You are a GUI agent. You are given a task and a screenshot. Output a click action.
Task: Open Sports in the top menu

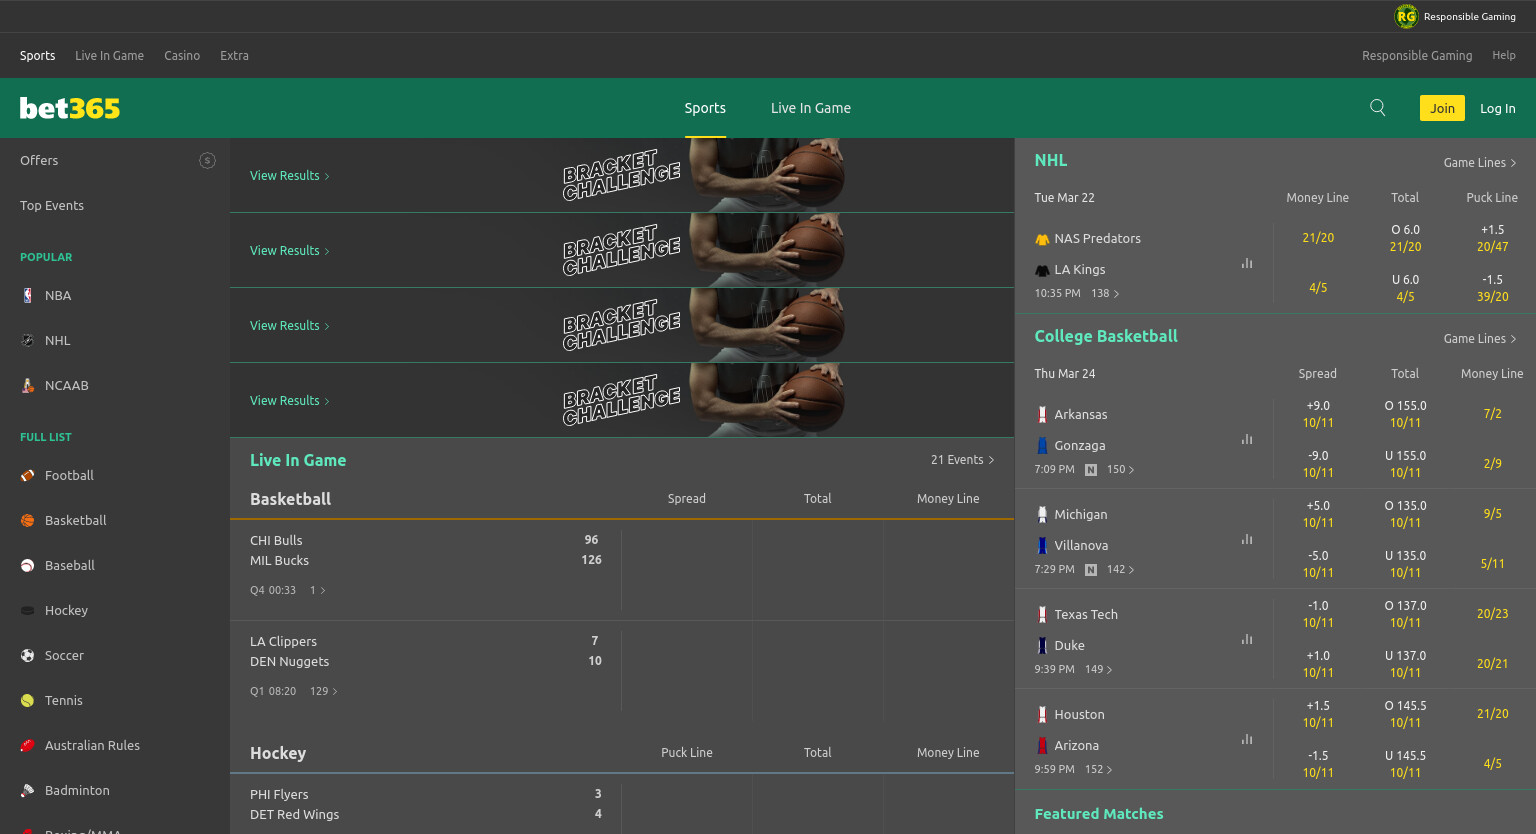pos(38,56)
